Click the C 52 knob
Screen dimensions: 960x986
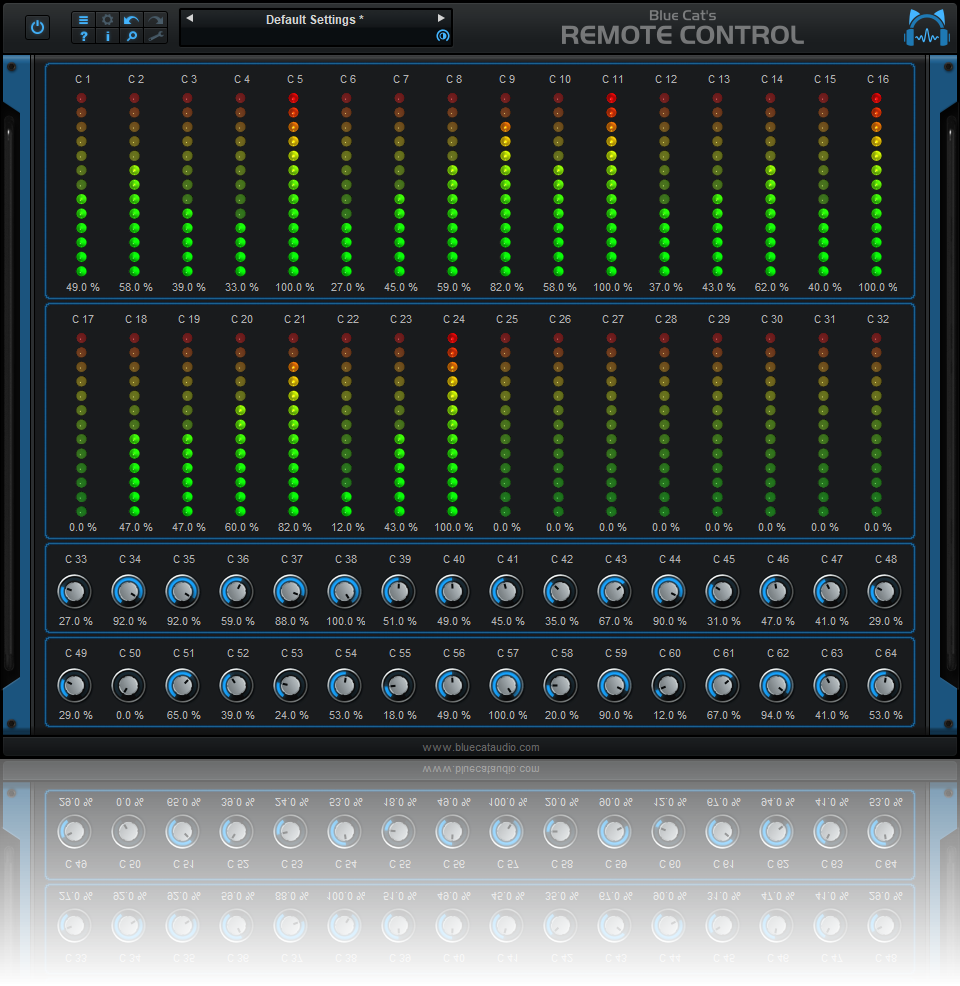[236, 685]
